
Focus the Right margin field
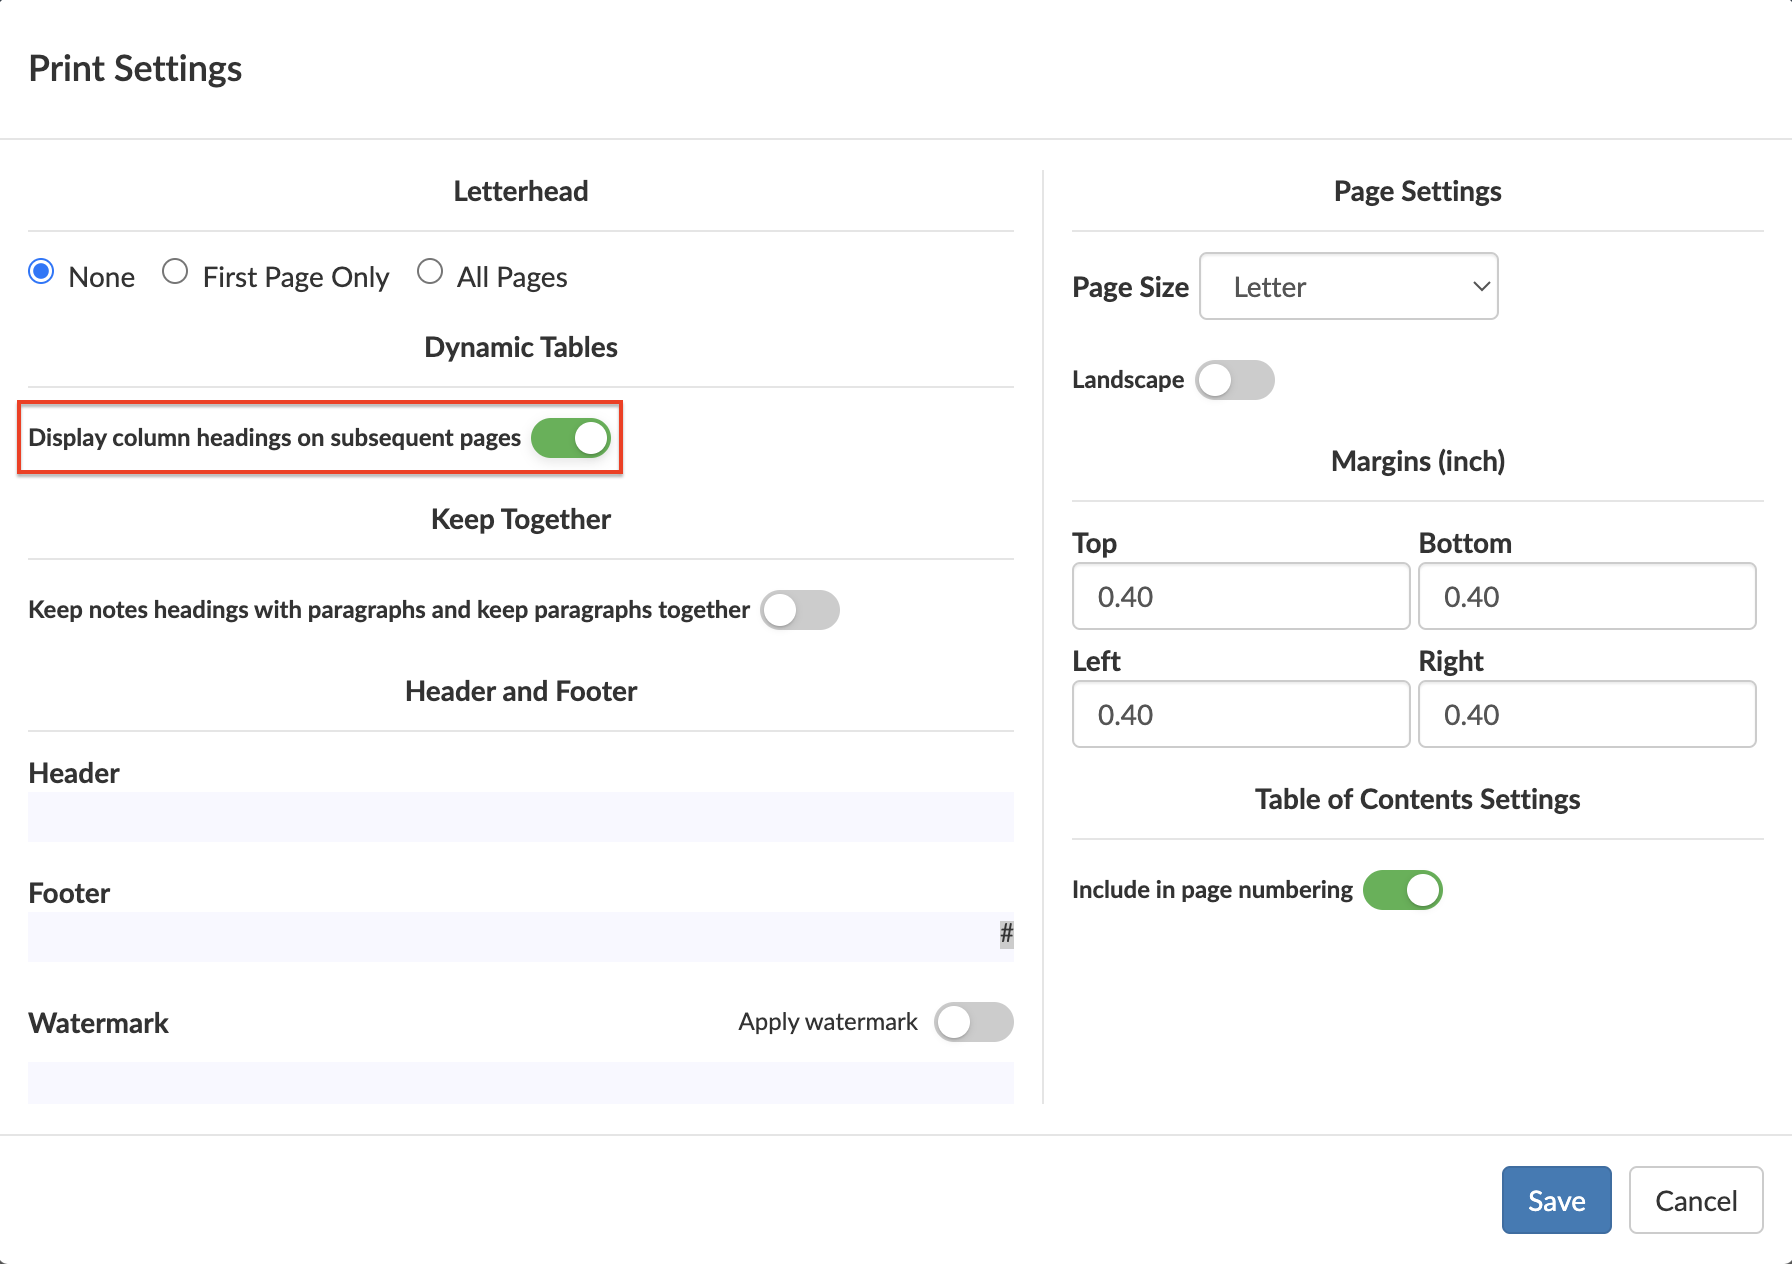(x=1586, y=715)
